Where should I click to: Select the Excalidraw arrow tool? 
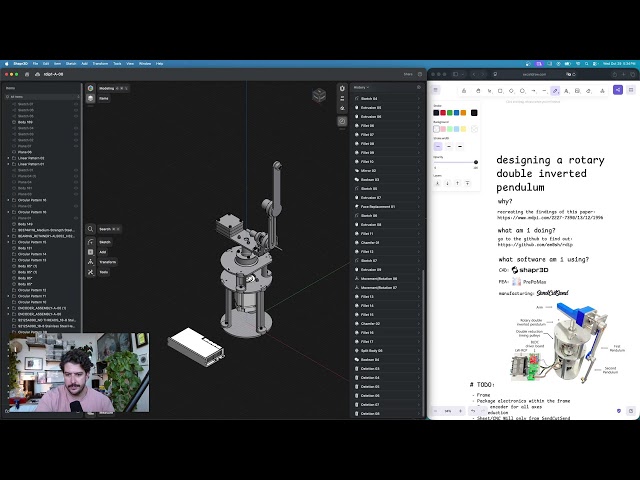click(x=533, y=91)
